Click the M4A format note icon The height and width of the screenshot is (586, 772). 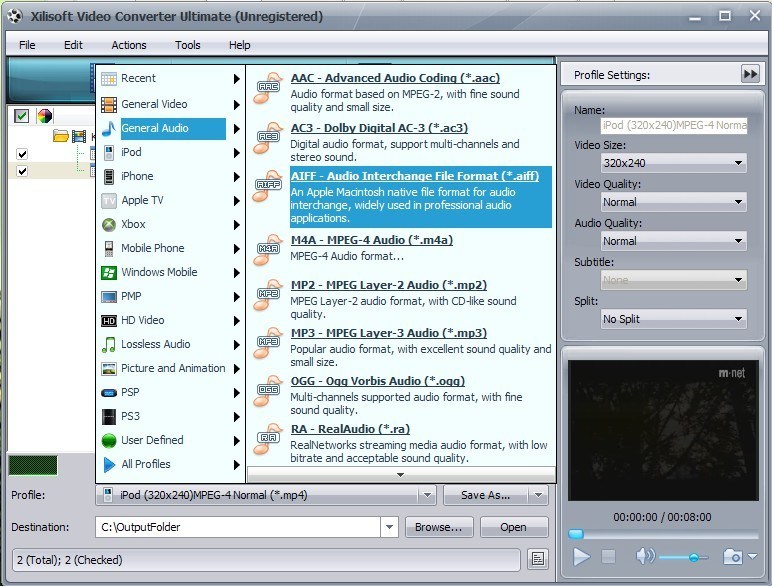coord(268,250)
